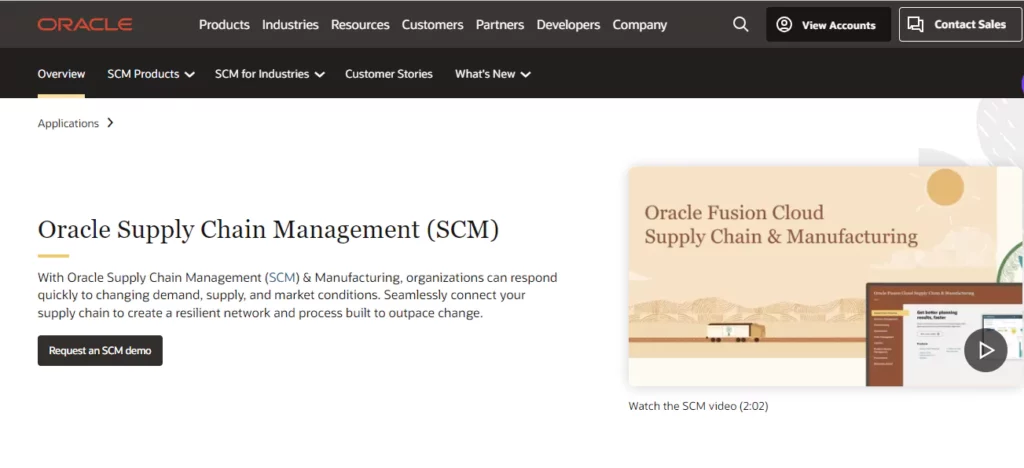Open the Resources menu
Viewport: 1024px width, 468px height.
(360, 25)
